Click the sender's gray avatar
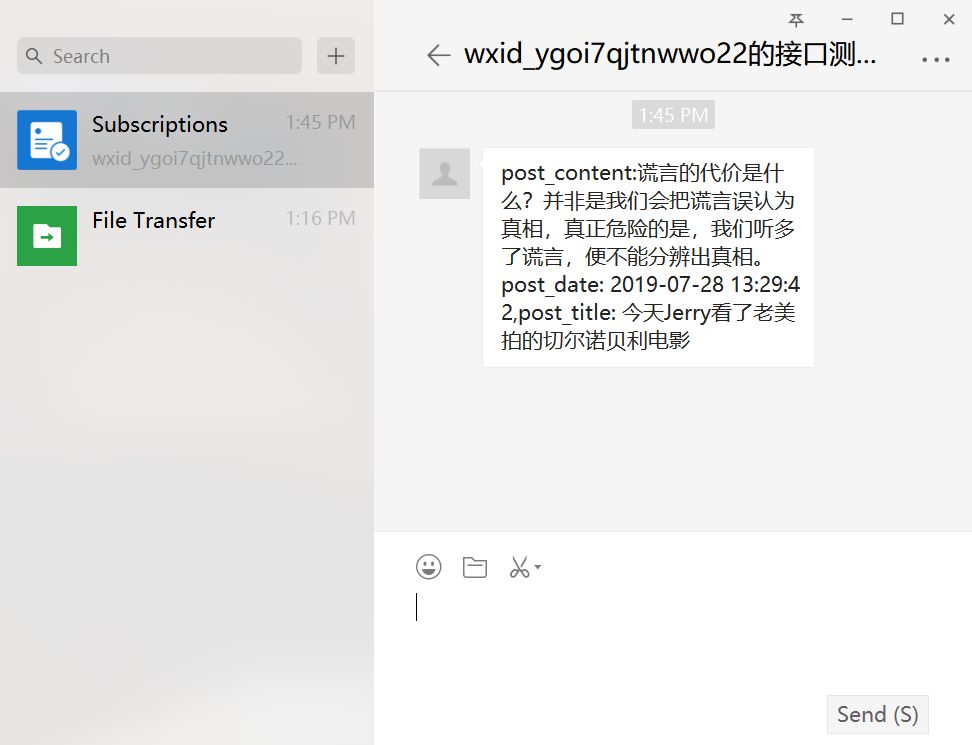Viewport: 972px width, 745px height. point(444,174)
